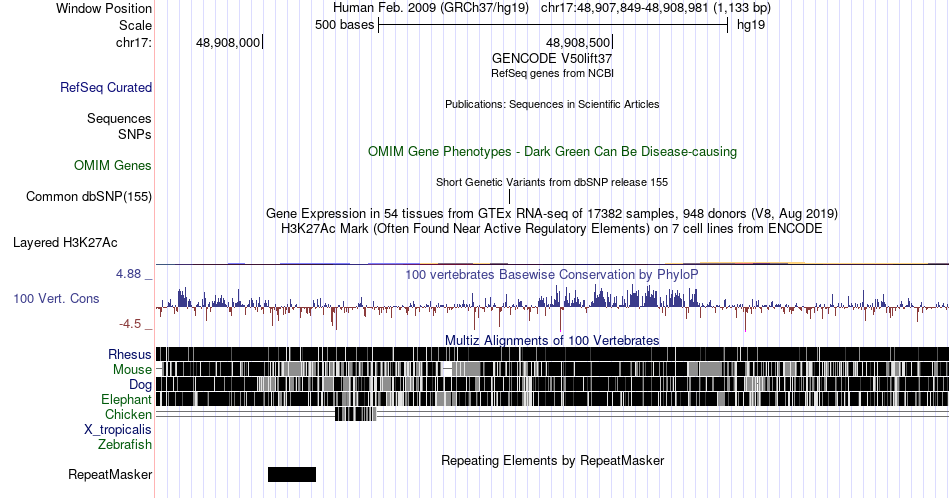Click the H3K27Ac Mark ENCODE title

point(552,228)
